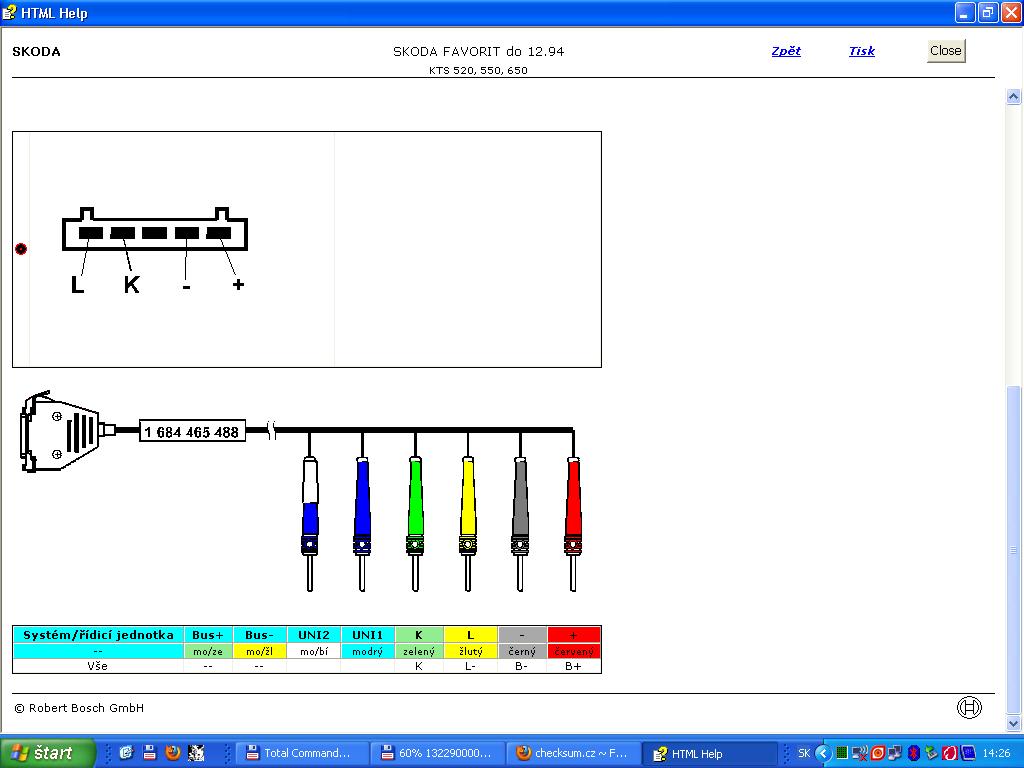Image resolution: width=1024 pixels, height=768 pixels.
Task: Switch to the 60% 132290000 taskbar window
Action: coord(436,753)
